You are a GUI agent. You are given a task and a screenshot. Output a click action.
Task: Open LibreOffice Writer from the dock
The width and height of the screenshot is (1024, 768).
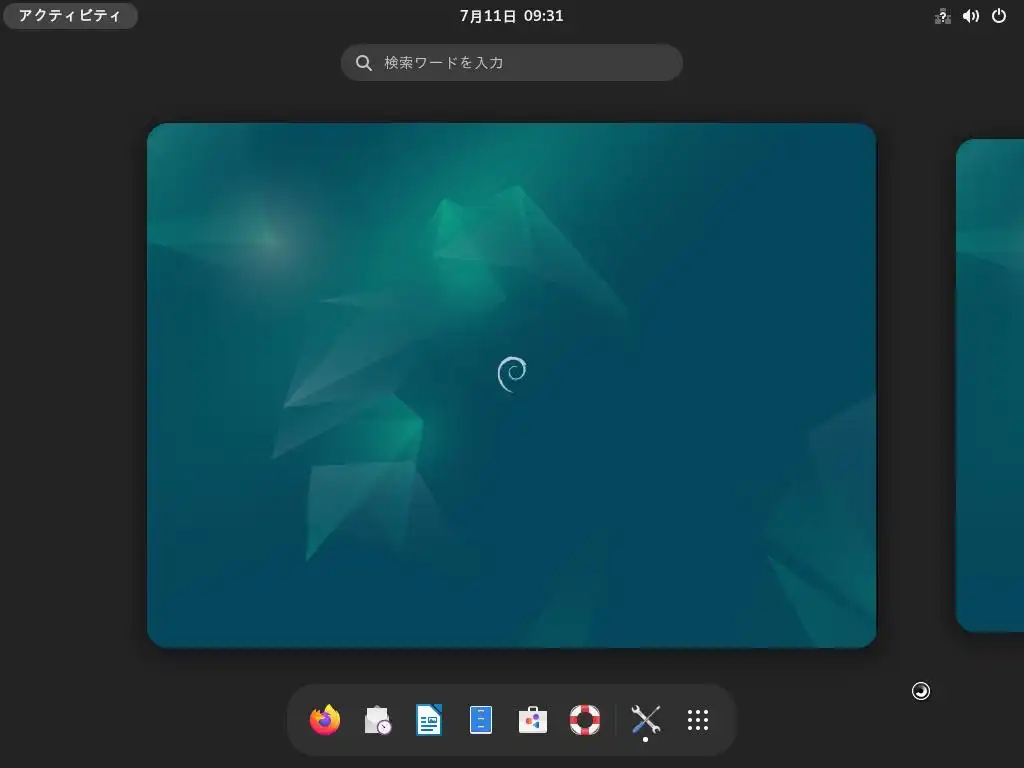pos(429,720)
